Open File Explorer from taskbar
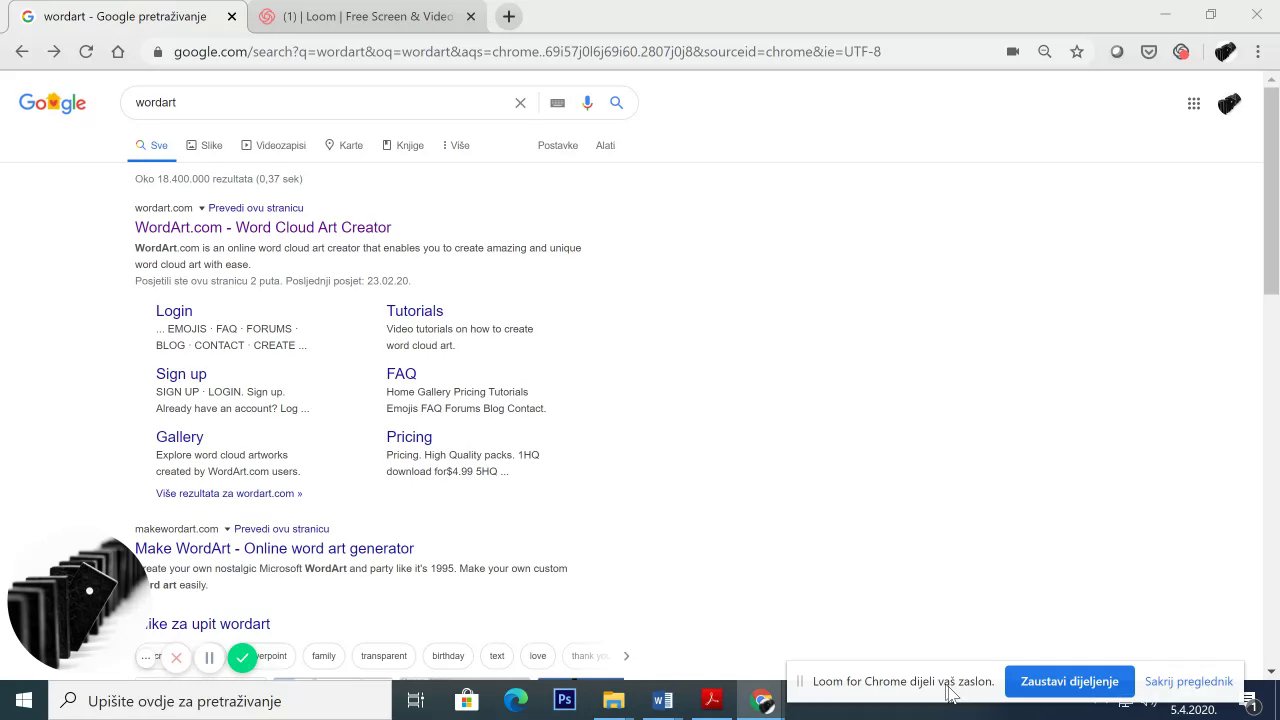 (614, 701)
